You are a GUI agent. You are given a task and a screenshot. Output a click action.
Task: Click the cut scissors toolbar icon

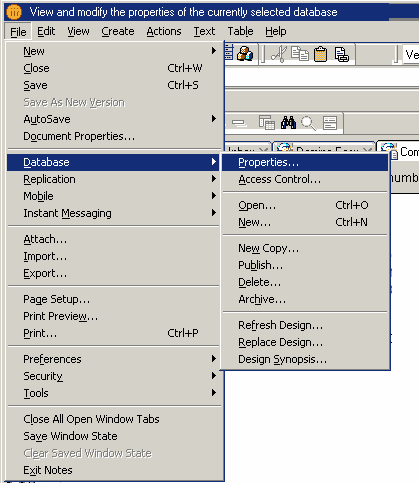[279, 54]
